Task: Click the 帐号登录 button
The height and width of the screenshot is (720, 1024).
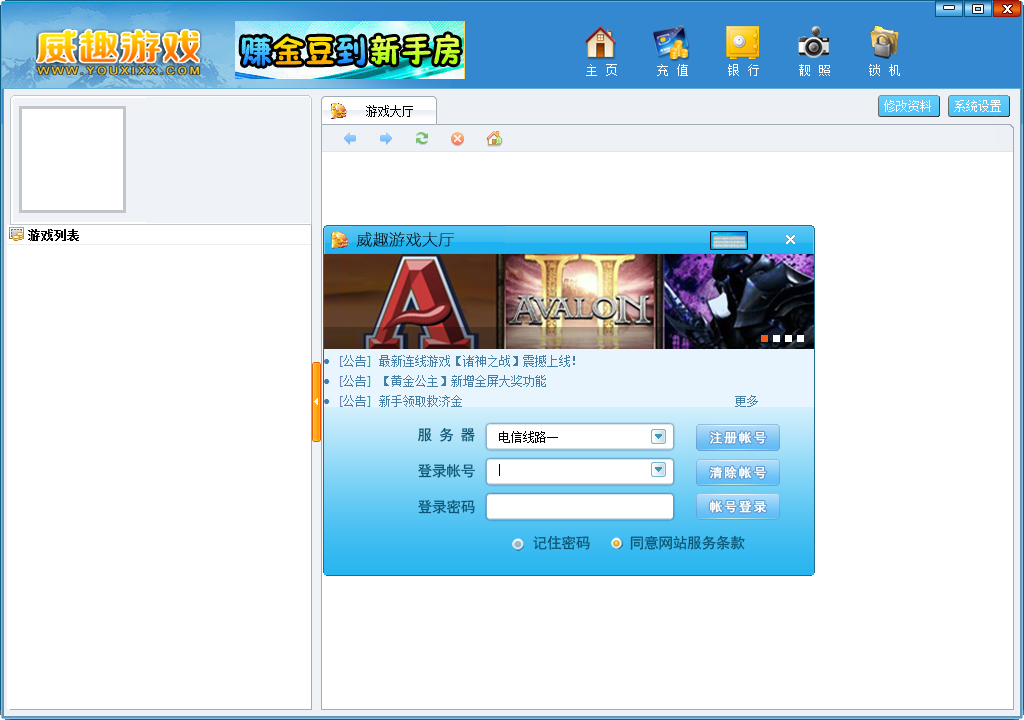Action: 737,506
